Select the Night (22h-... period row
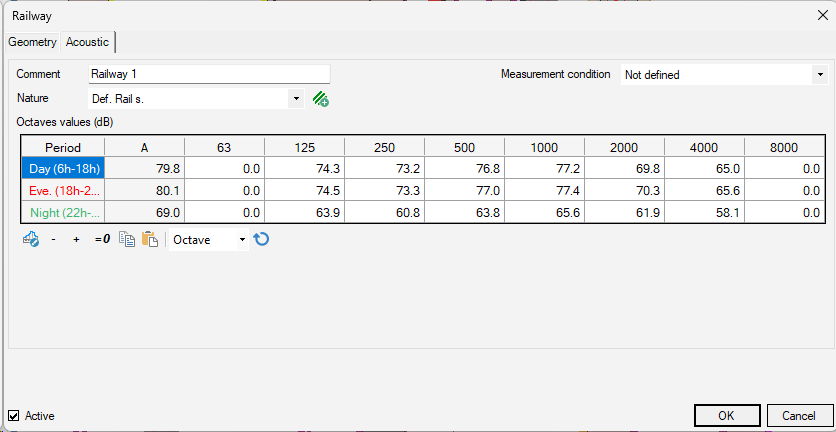This screenshot has height=432, width=836. (63, 213)
